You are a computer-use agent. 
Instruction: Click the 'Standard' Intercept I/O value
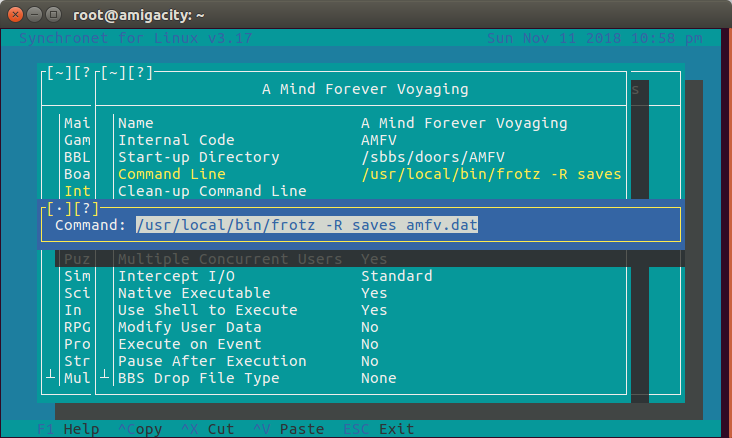coord(397,276)
